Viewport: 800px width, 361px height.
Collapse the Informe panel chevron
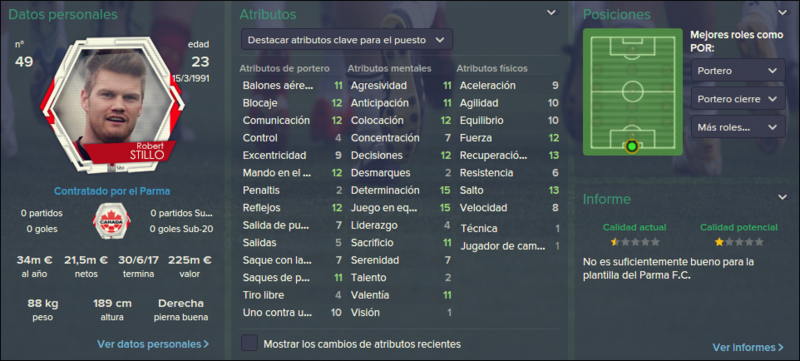[x=782, y=197]
